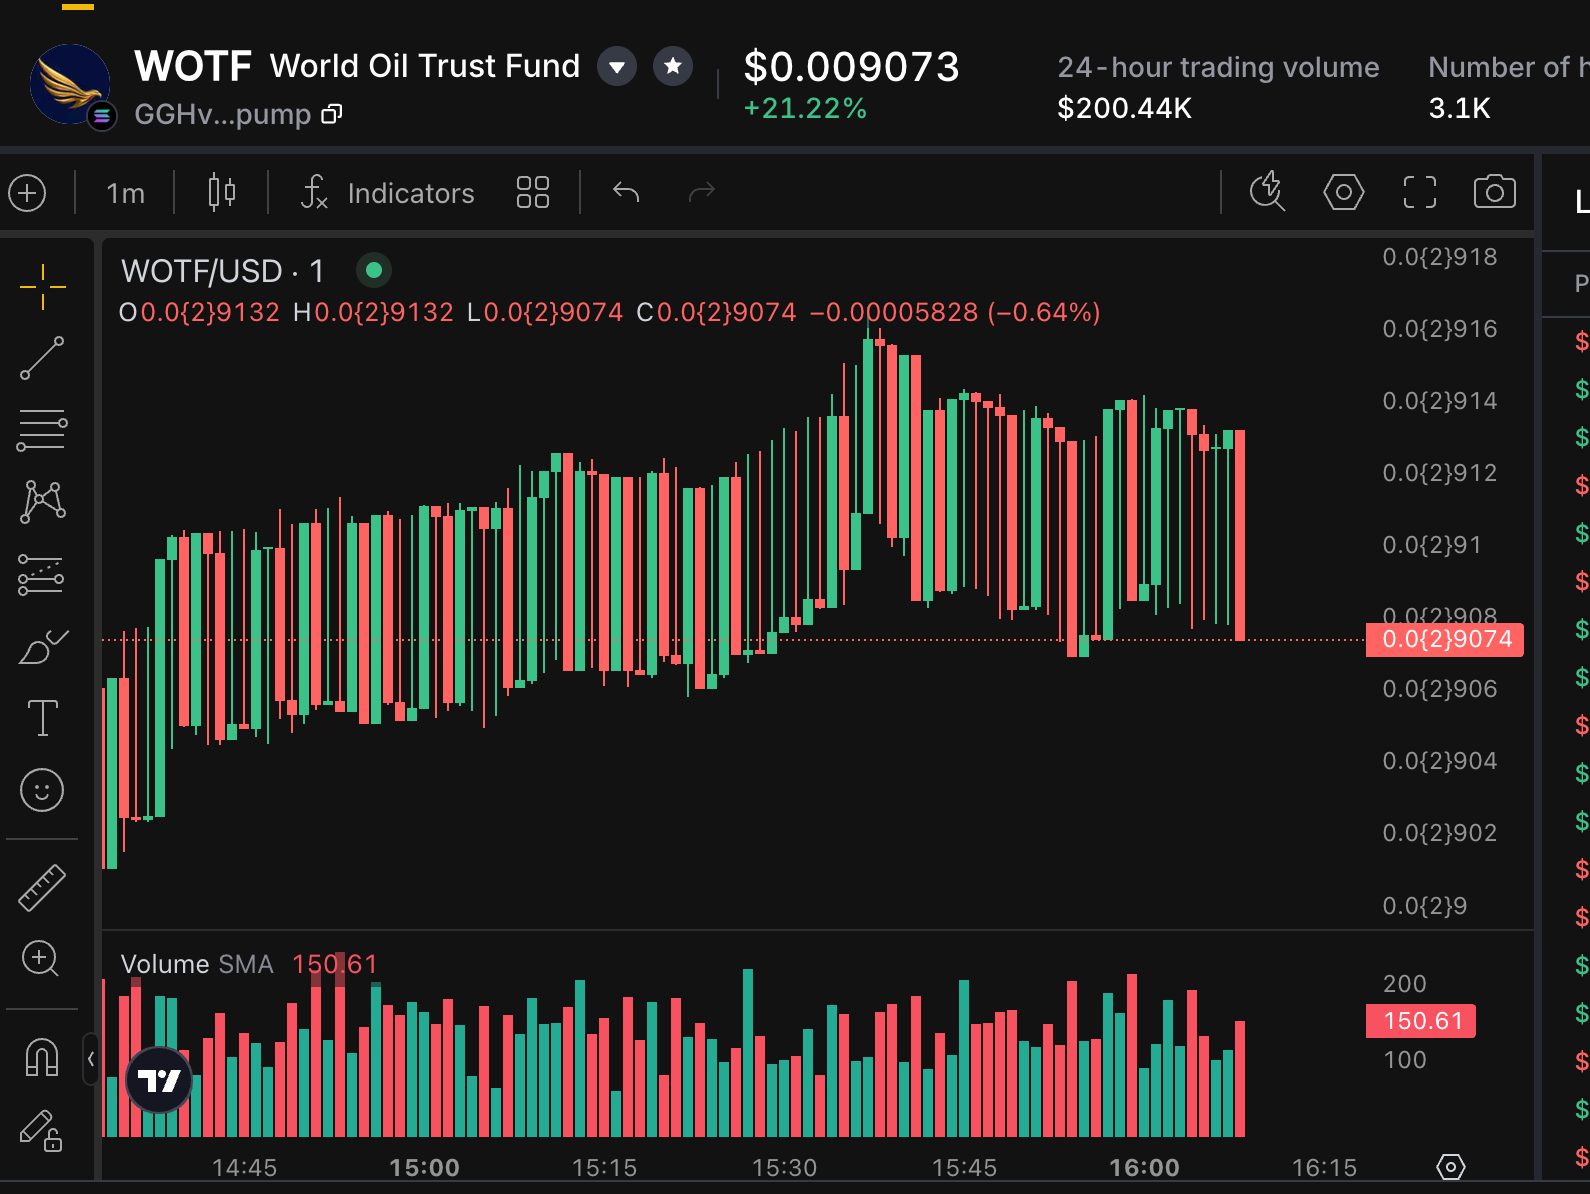The image size is (1590, 1194).
Task: Open the quick search lightning icon
Action: (1268, 190)
